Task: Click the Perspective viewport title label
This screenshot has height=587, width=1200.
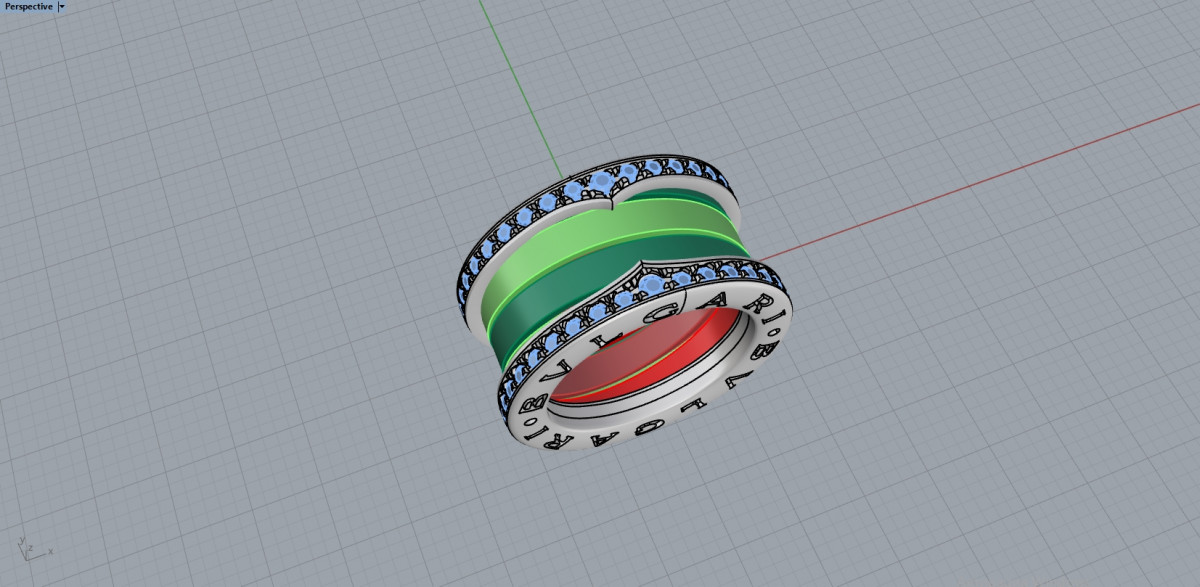Action: [x=28, y=6]
